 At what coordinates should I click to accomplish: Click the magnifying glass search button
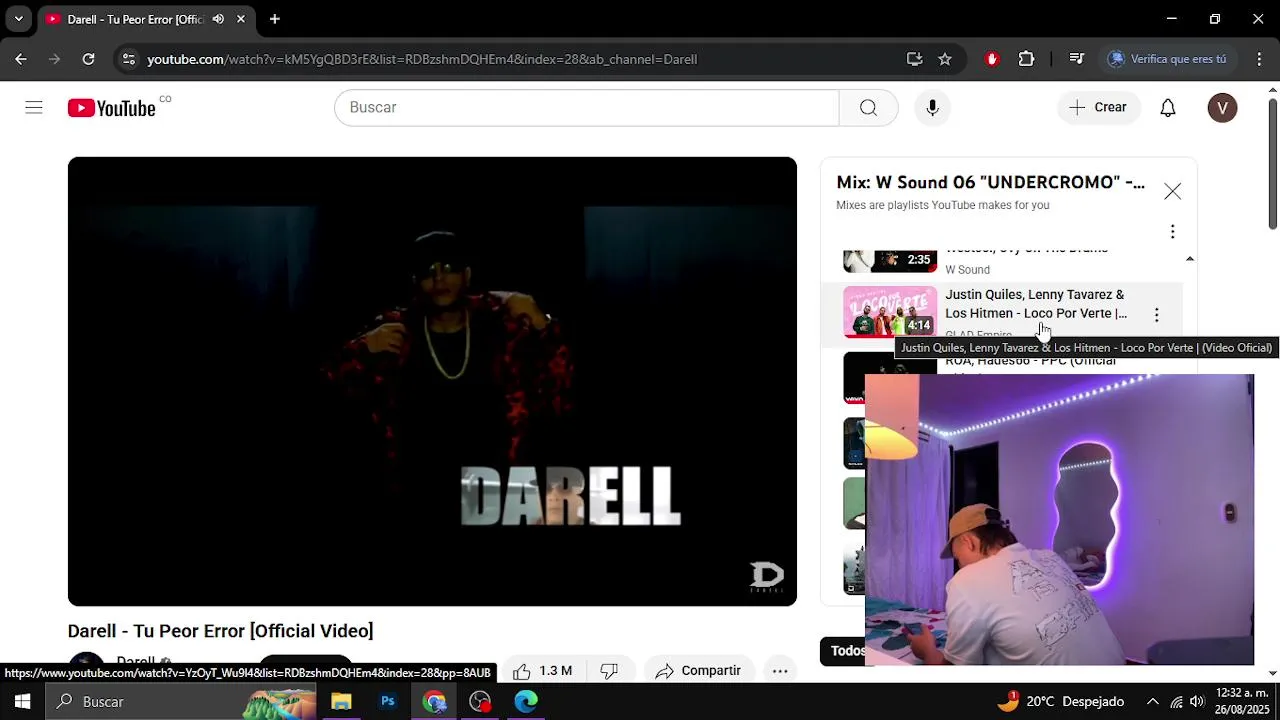868,108
